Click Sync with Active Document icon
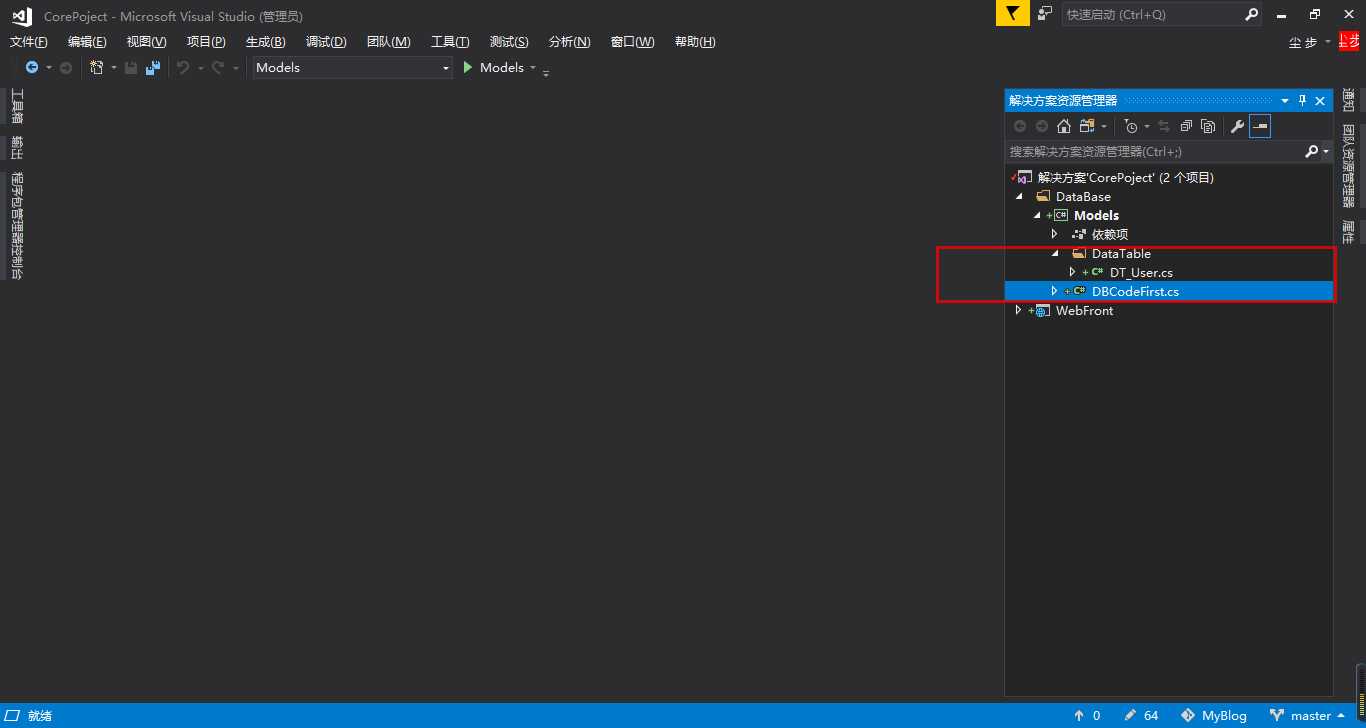 [1164, 126]
